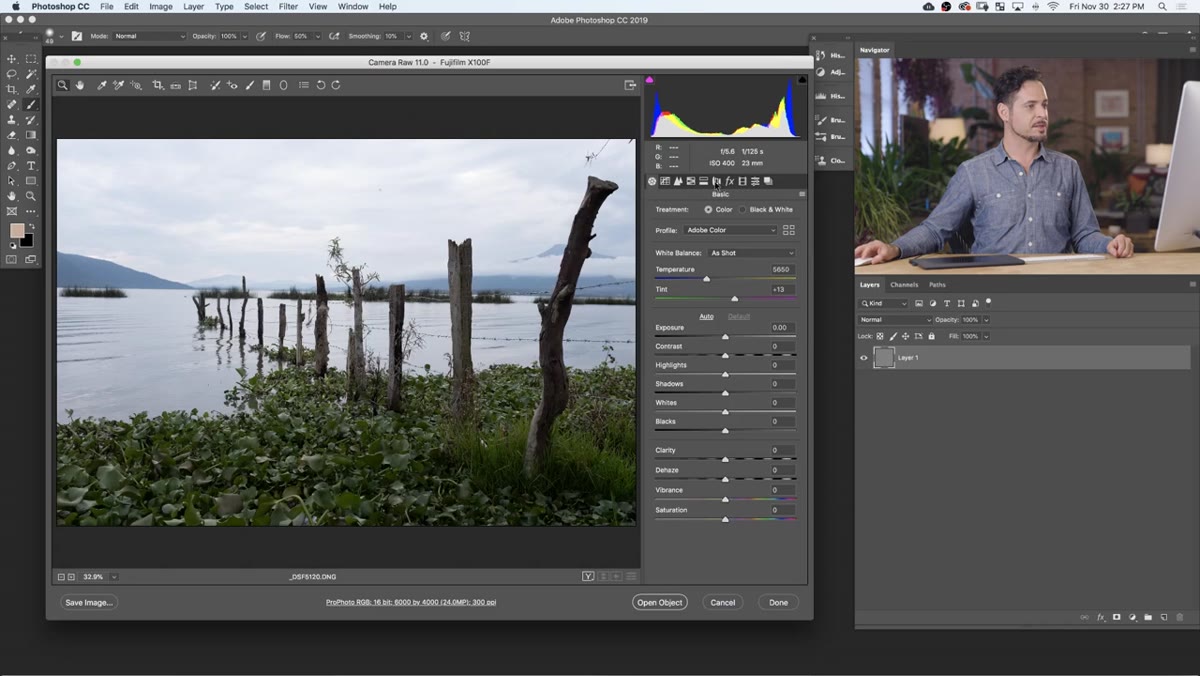Open the Tone Curve panel tab
1200x676 pixels.
click(x=665, y=181)
